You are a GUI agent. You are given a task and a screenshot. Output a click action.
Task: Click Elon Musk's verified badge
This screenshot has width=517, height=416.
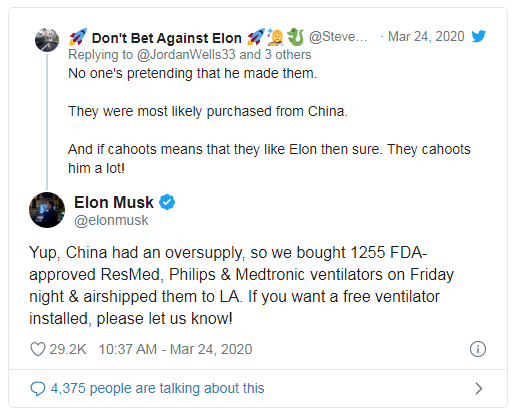167,202
